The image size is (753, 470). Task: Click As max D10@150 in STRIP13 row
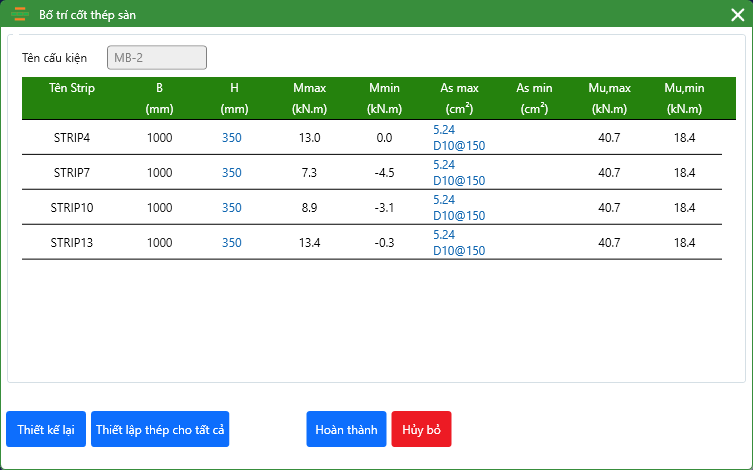click(x=459, y=251)
